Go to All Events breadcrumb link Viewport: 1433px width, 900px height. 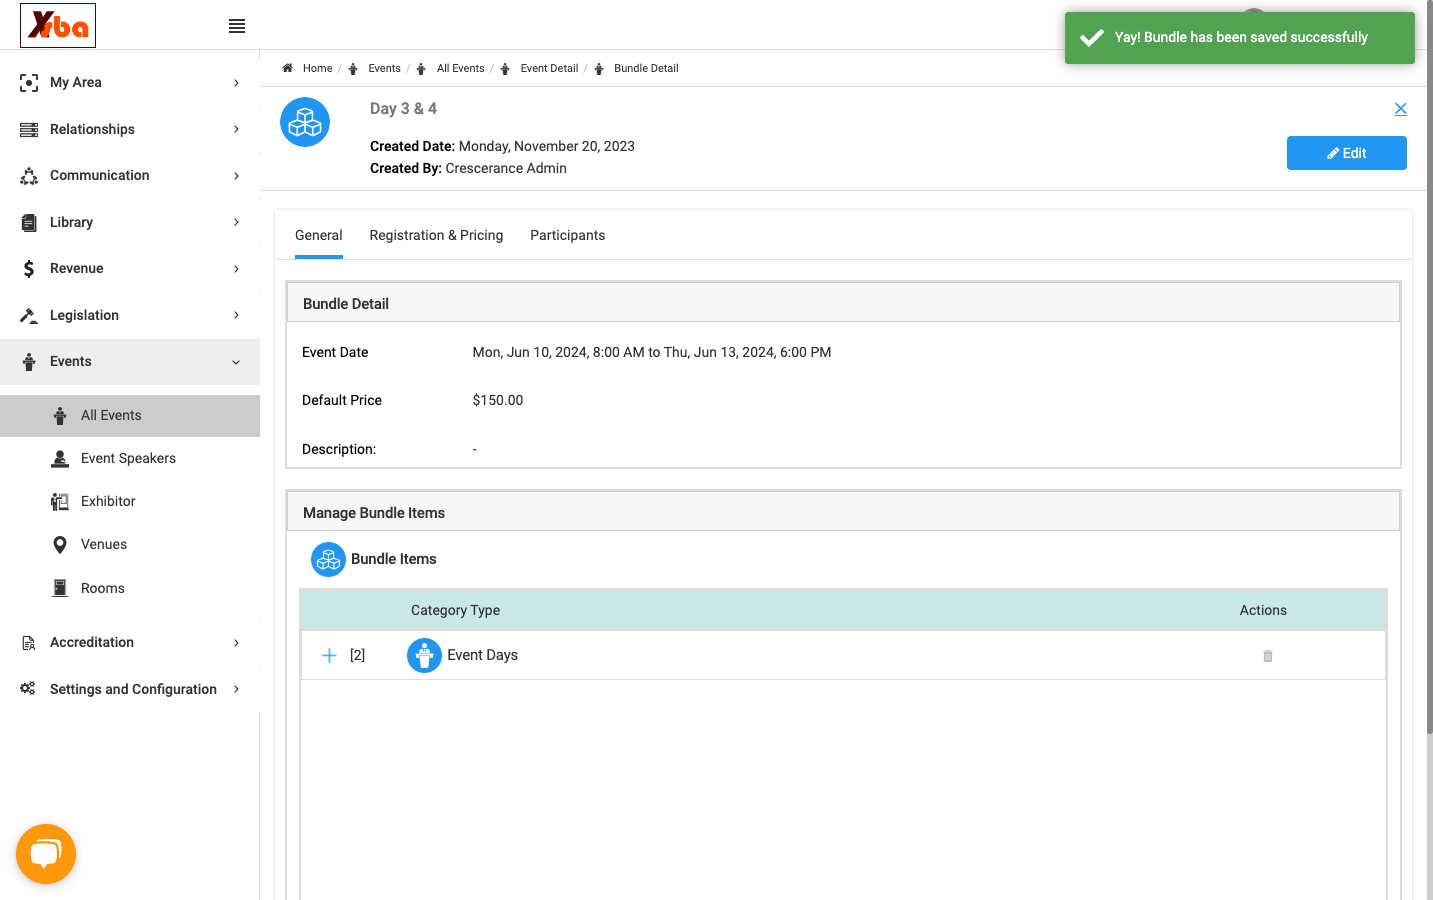pyautogui.click(x=460, y=69)
